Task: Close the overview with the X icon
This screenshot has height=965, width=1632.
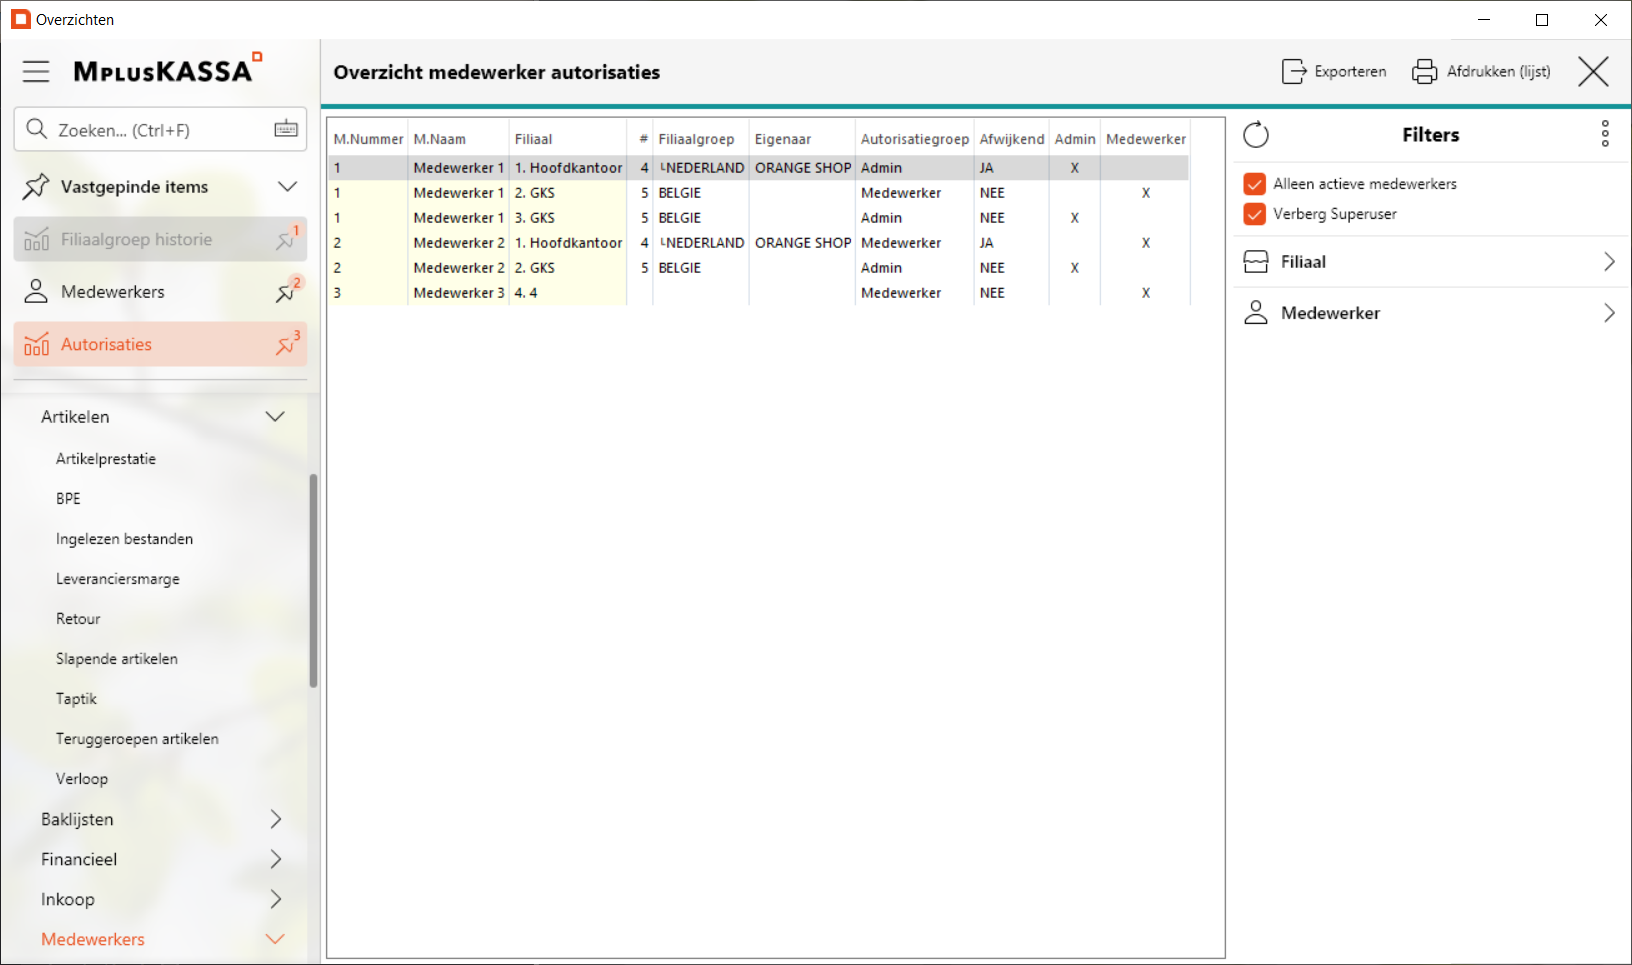Action: pyautogui.click(x=1593, y=72)
